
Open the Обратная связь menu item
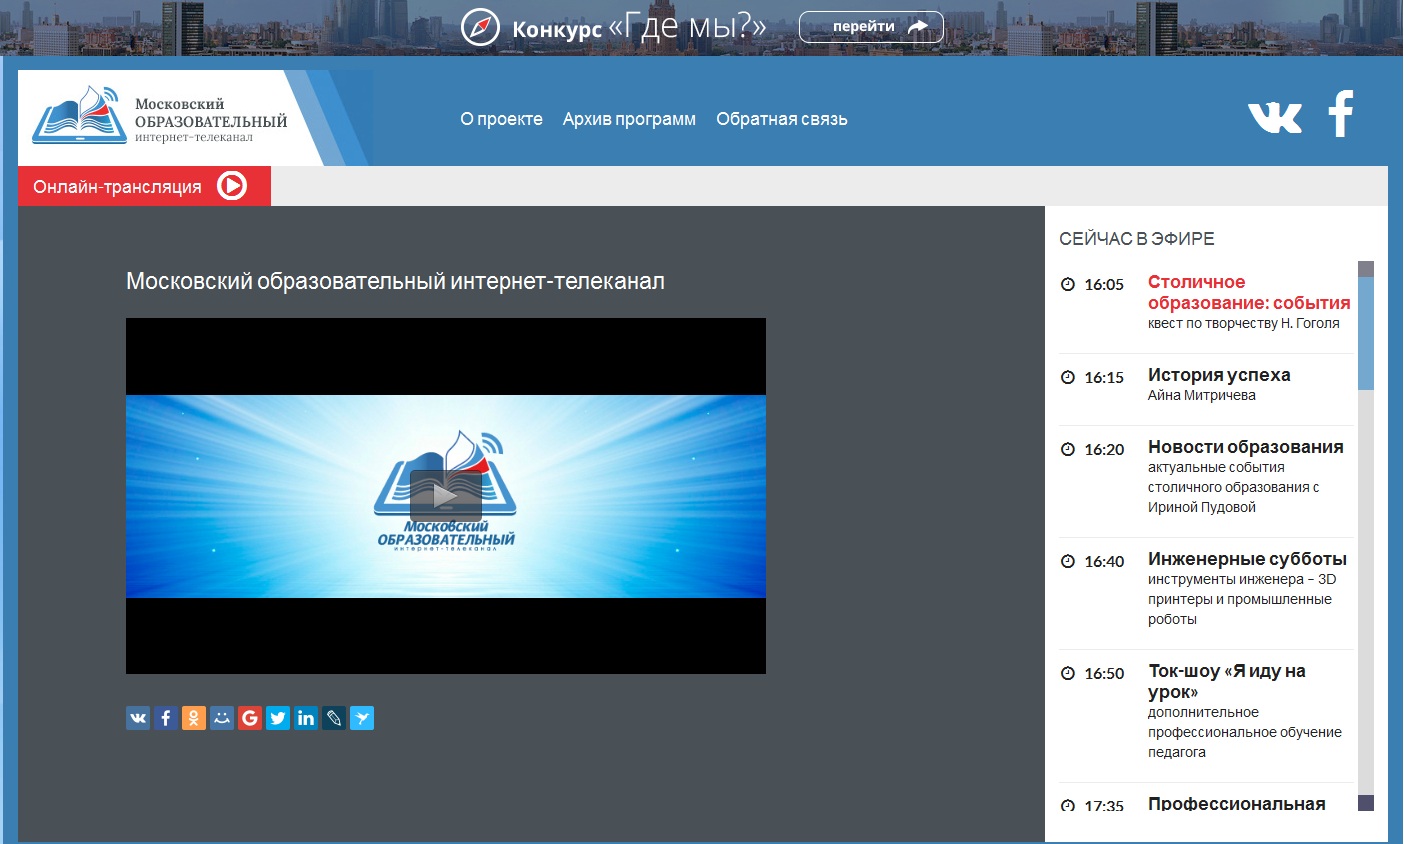point(782,119)
